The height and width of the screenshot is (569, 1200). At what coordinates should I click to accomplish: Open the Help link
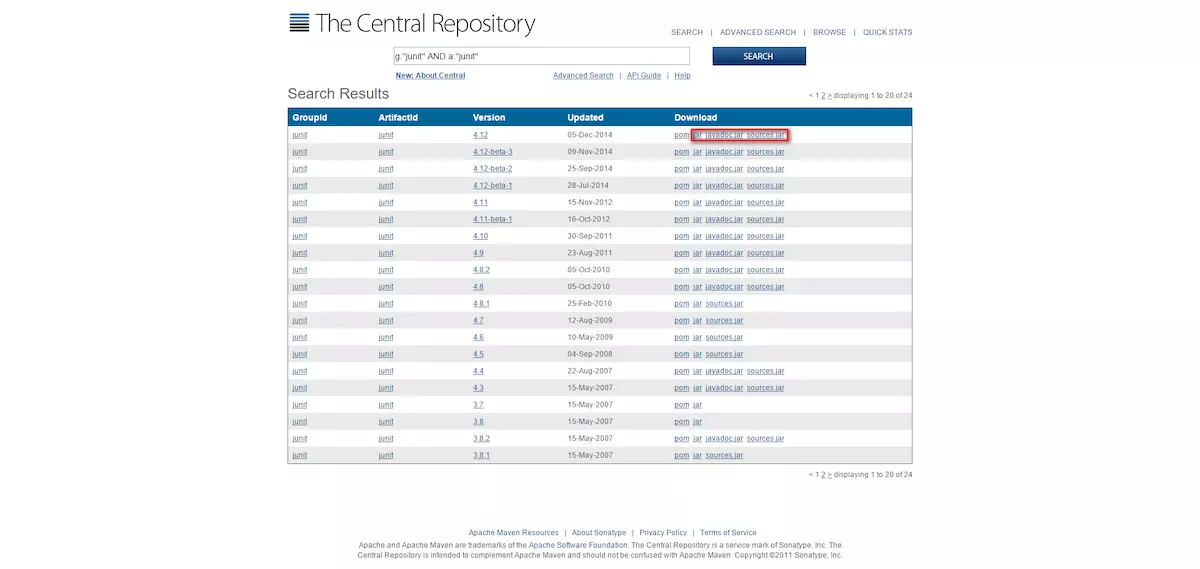[682, 76]
